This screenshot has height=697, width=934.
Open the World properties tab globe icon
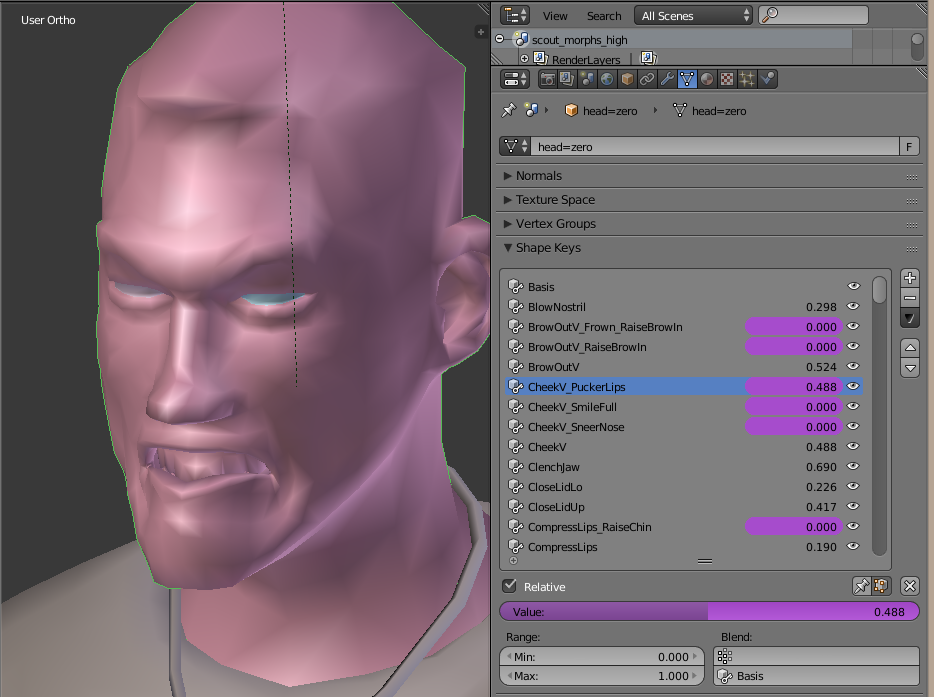pyautogui.click(x=606, y=79)
